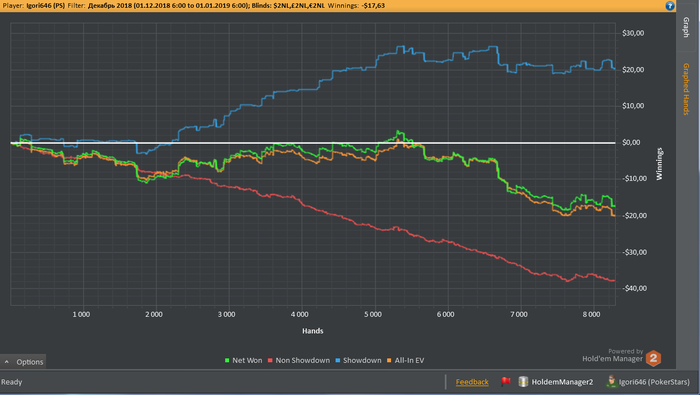Click the 8 000 hands axis label
The height and width of the screenshot is (395, 700).
coord(592,314)
